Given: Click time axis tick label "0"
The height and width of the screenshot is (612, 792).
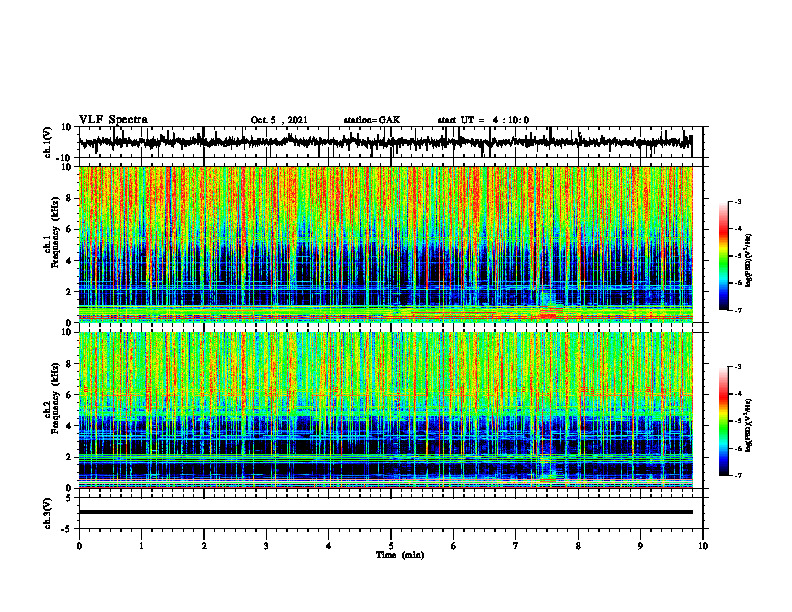Looking at the screenshot, I should [79, 546].
